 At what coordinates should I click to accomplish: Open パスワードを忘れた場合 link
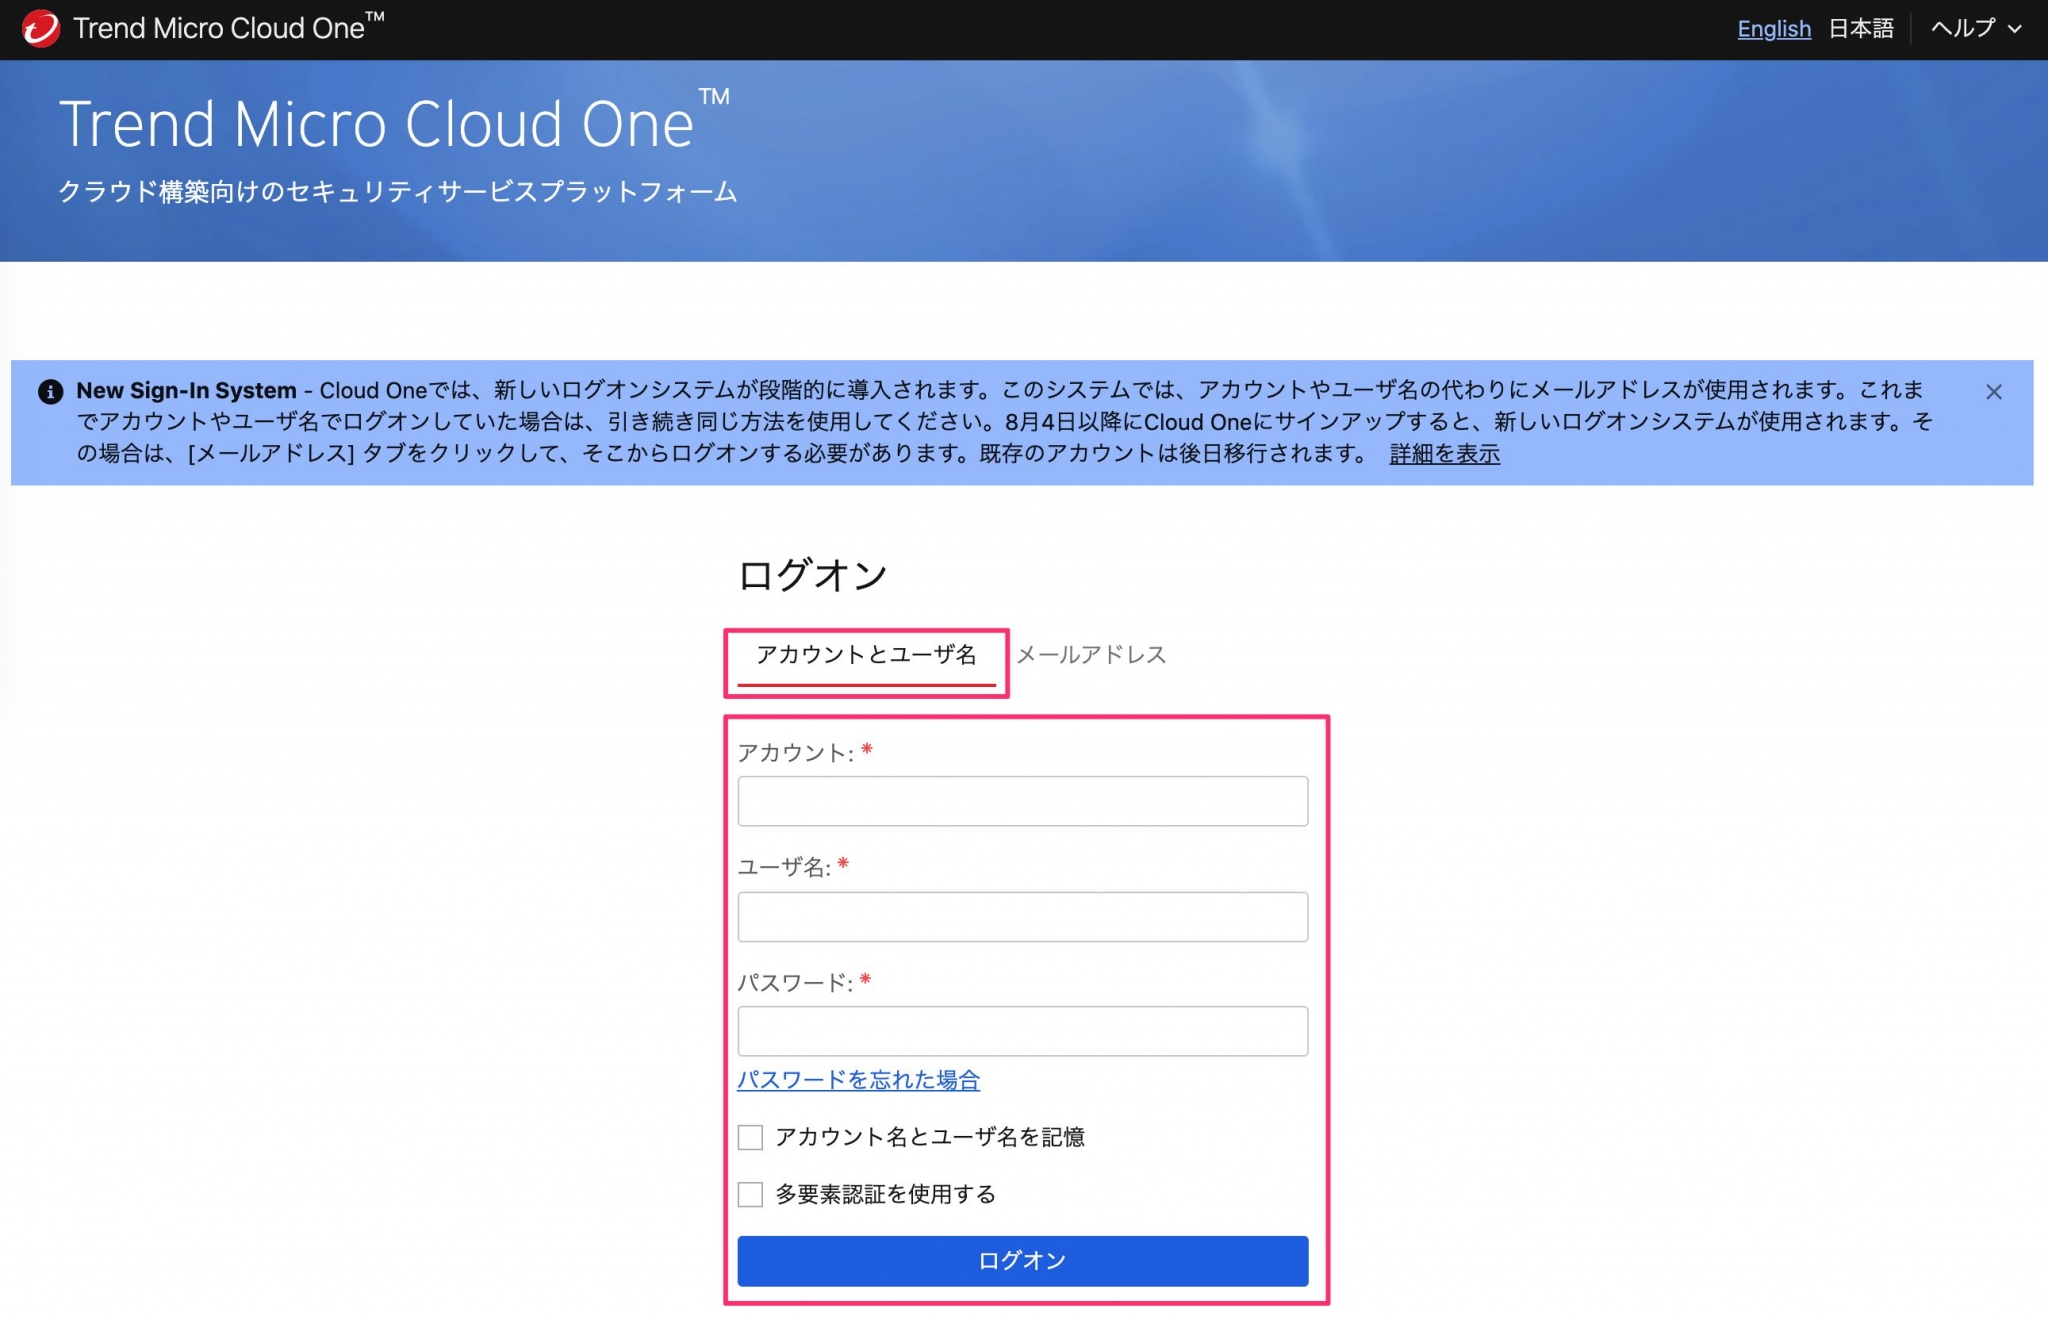point(858,1080)
